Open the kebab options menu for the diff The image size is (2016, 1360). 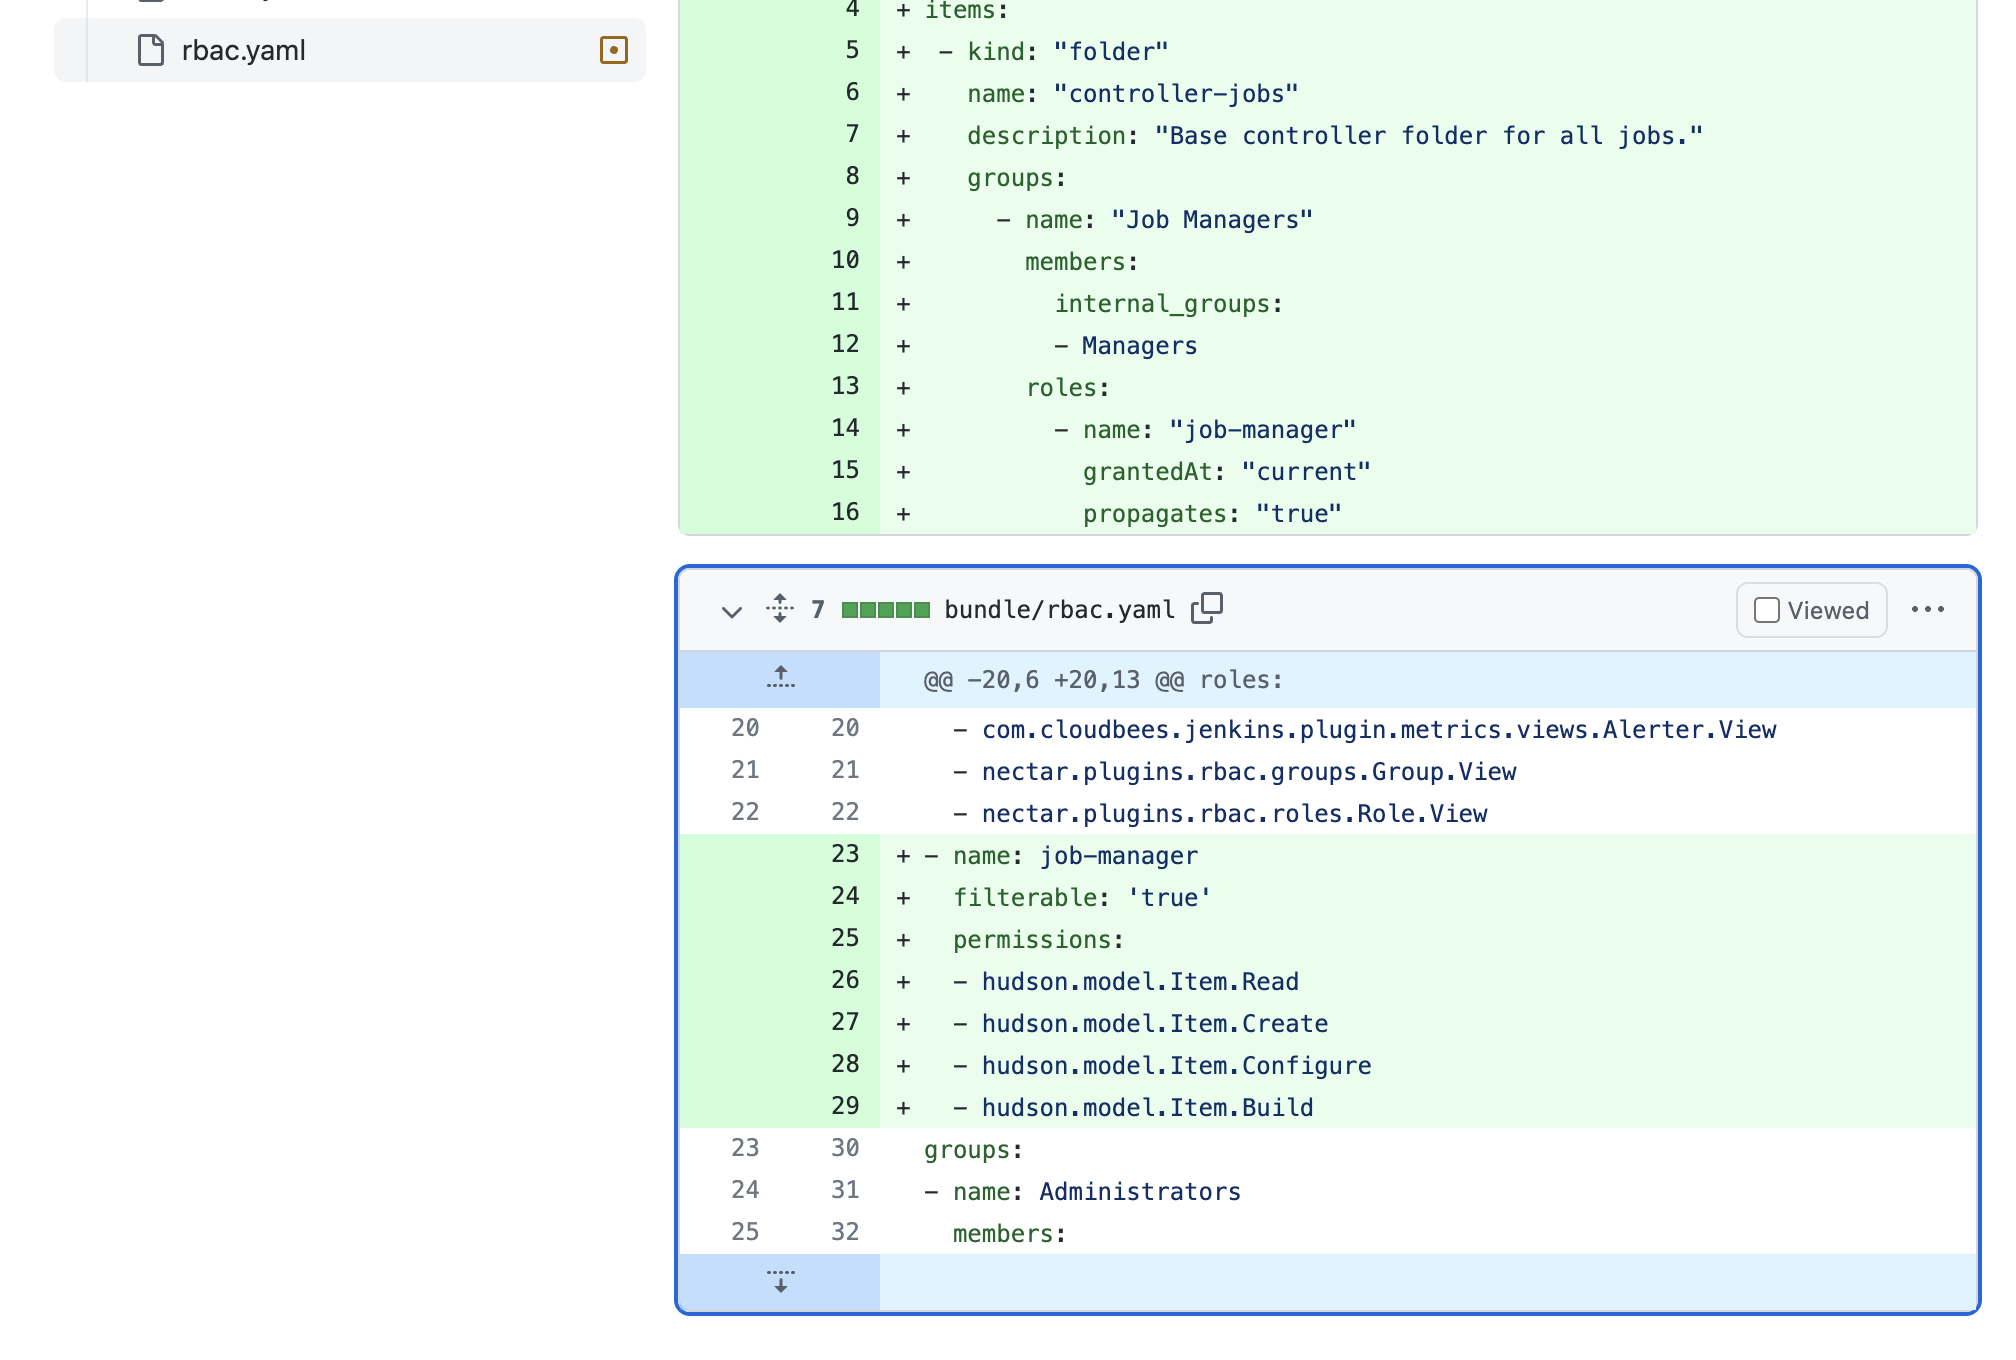point(1928,608)
